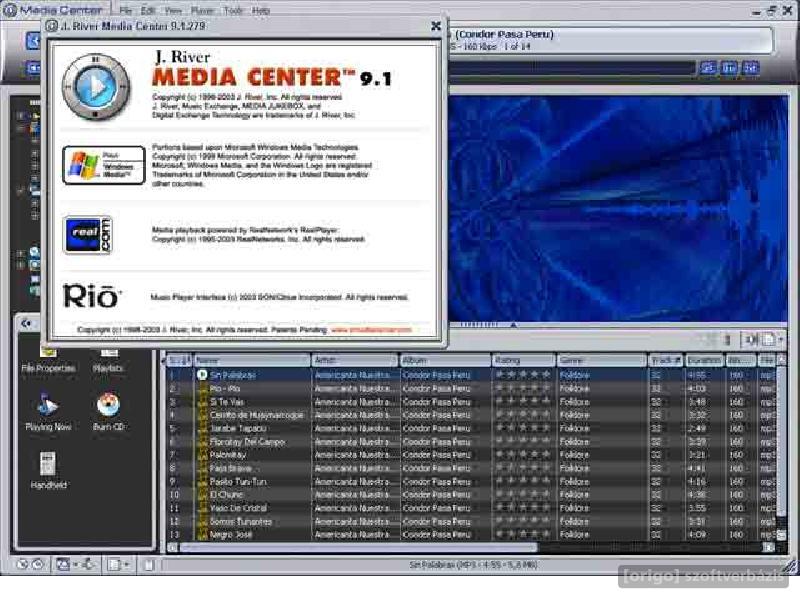Viewport: 800px width, 600px height.
Task: Click the Sin Palabras status bar text
Action: (473, 565)
